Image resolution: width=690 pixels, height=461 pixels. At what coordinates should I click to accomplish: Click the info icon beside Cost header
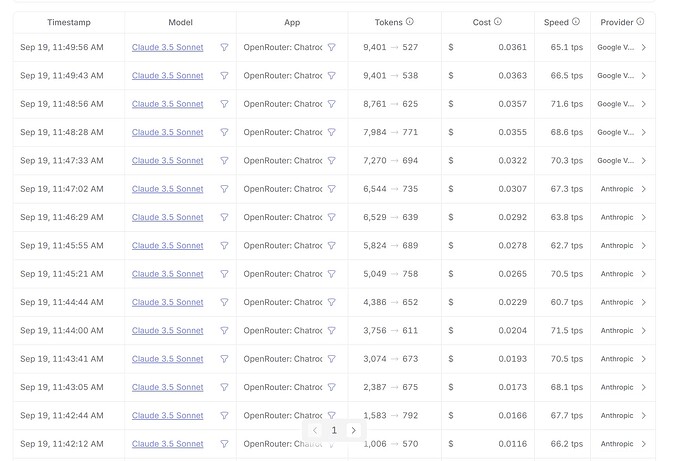click(498, 22)
